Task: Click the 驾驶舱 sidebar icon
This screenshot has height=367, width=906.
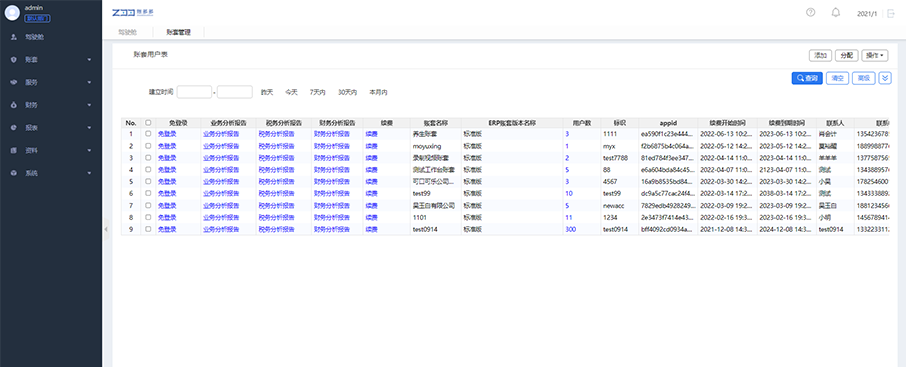Action: point(14,37)
